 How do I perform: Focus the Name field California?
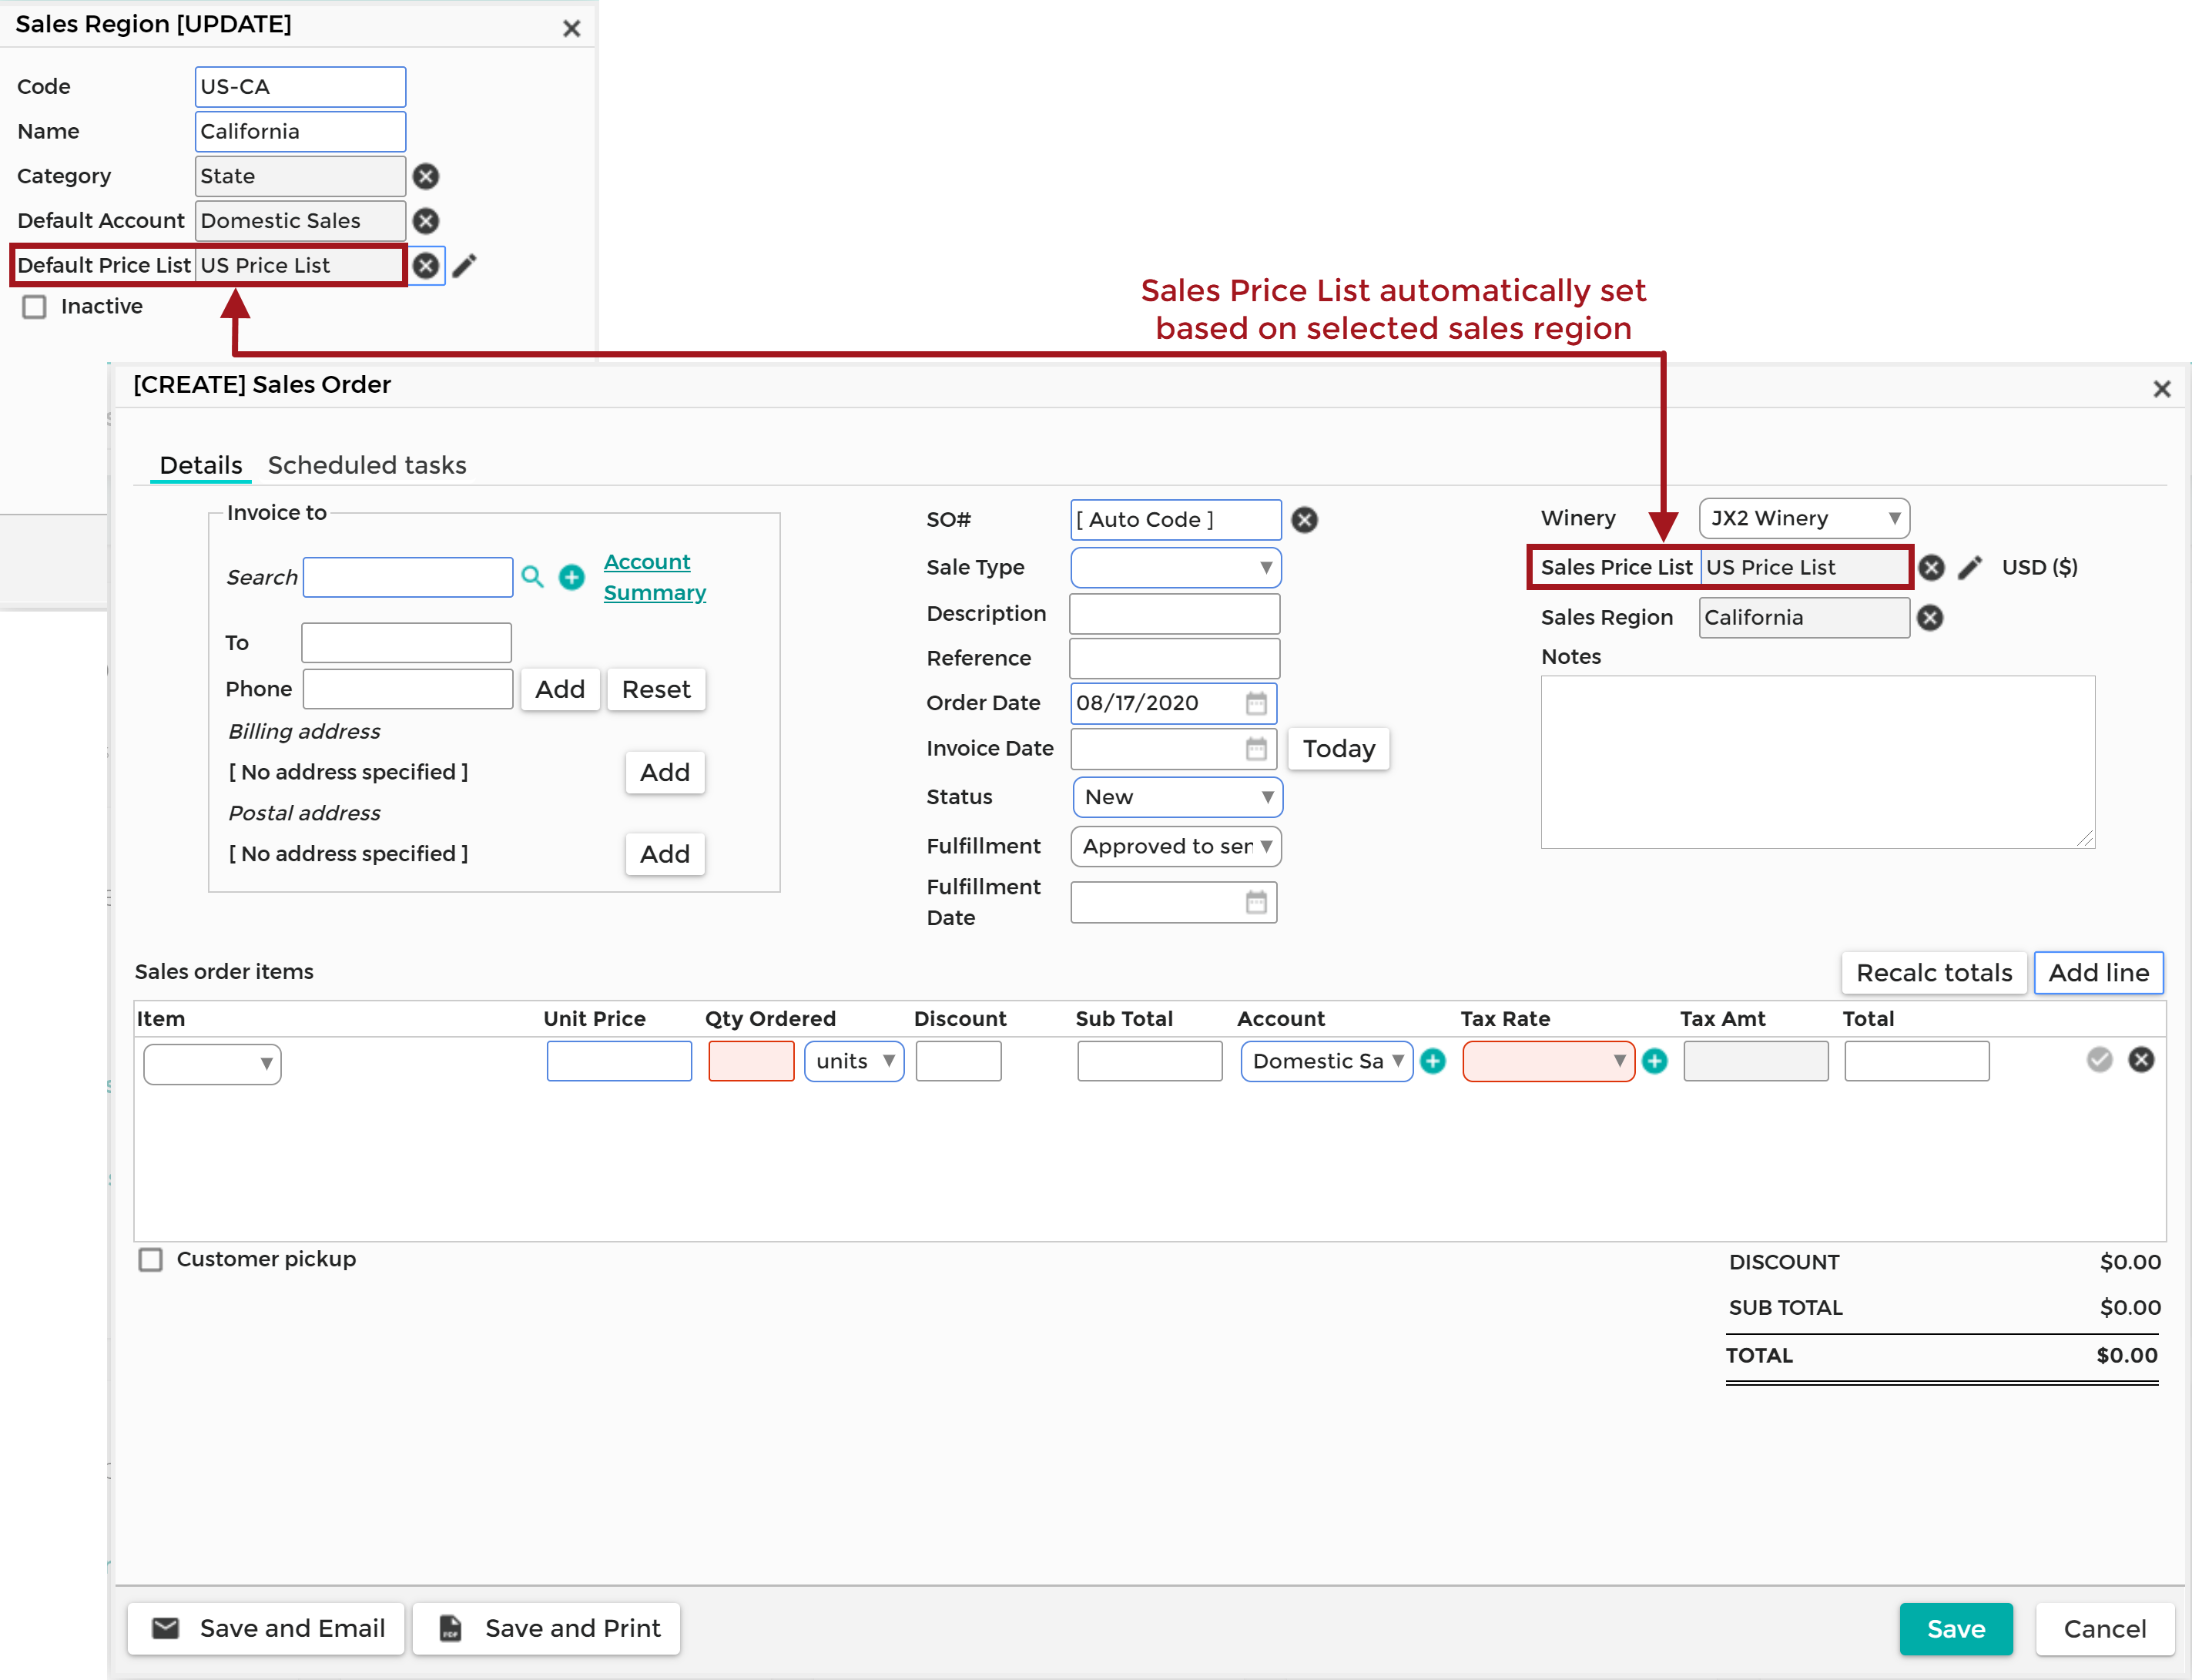pyautogui.click(x=300, y=132)
